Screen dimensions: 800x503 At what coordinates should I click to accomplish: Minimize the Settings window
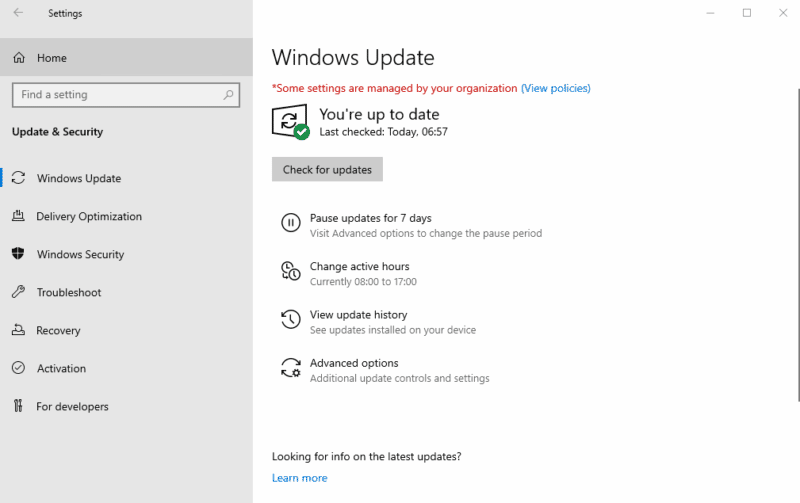(710, 13)
